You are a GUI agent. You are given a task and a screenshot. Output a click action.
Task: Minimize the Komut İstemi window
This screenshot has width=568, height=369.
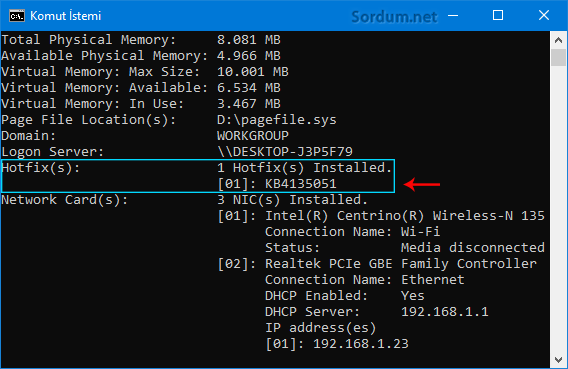453,16
